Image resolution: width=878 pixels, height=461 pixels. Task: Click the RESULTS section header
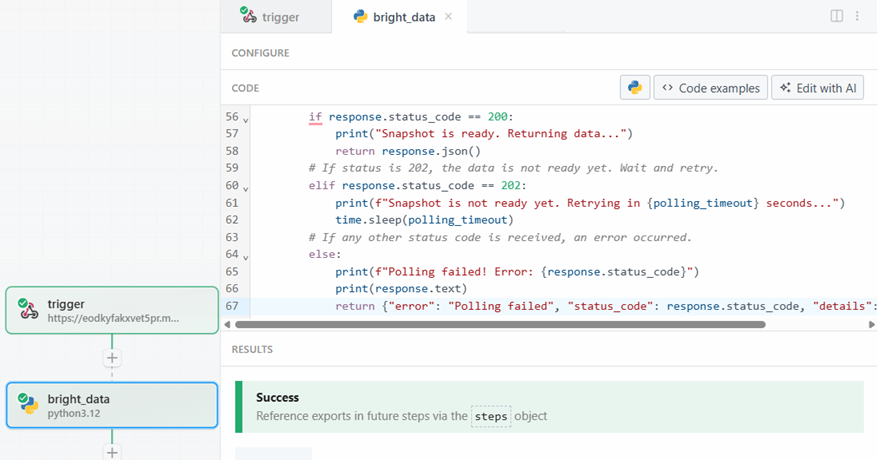(252, 349)
